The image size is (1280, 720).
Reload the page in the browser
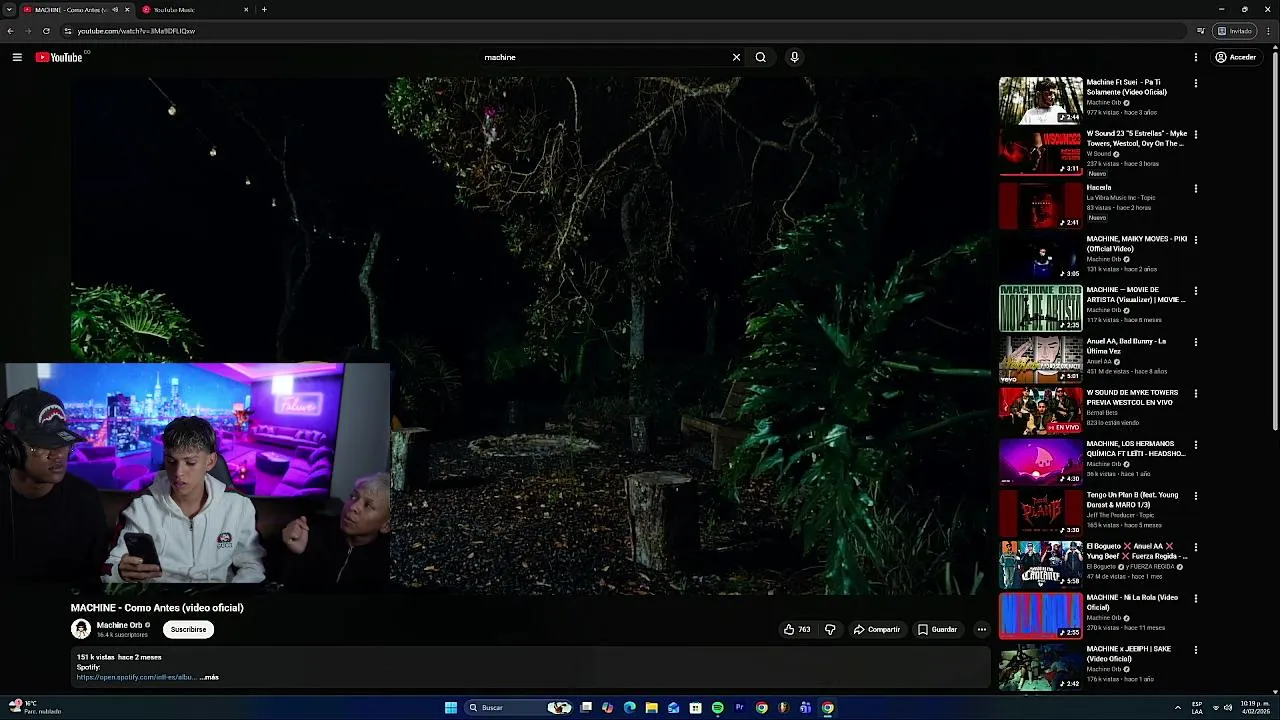point(46,31)
